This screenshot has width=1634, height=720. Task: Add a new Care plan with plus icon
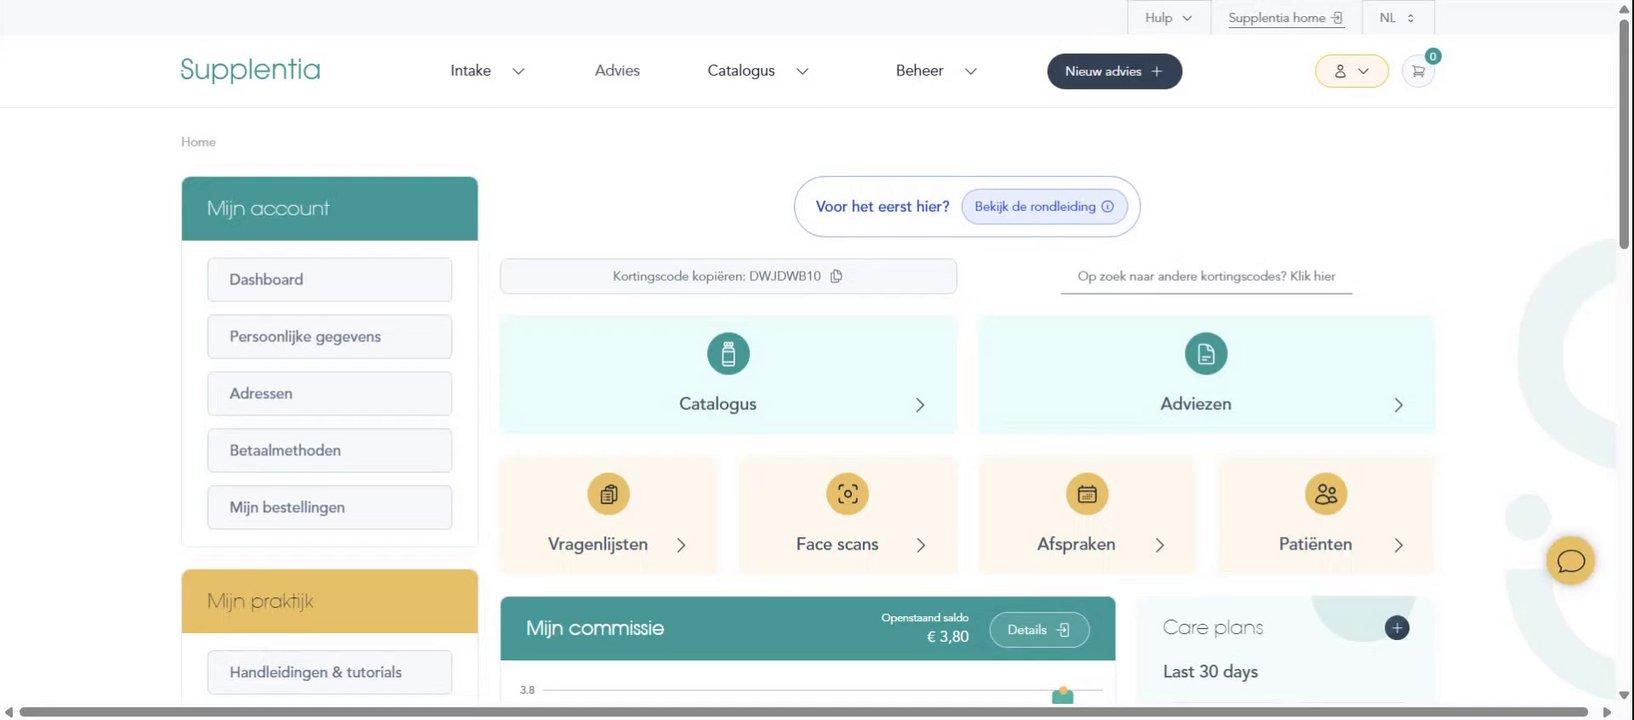click(x=1397, y=628)
